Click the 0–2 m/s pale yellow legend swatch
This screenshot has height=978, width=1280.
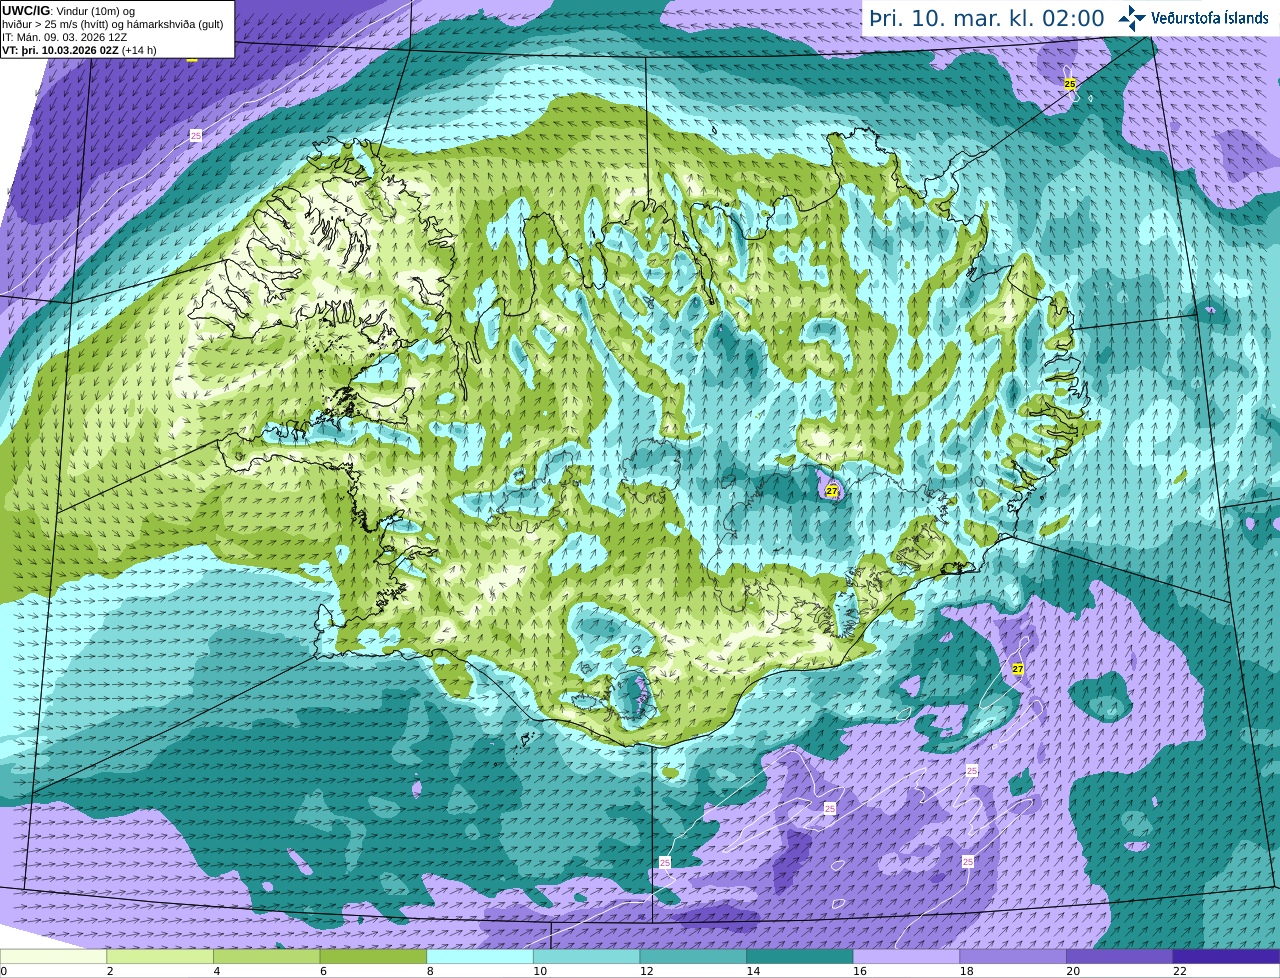click(x=53, y=956)
